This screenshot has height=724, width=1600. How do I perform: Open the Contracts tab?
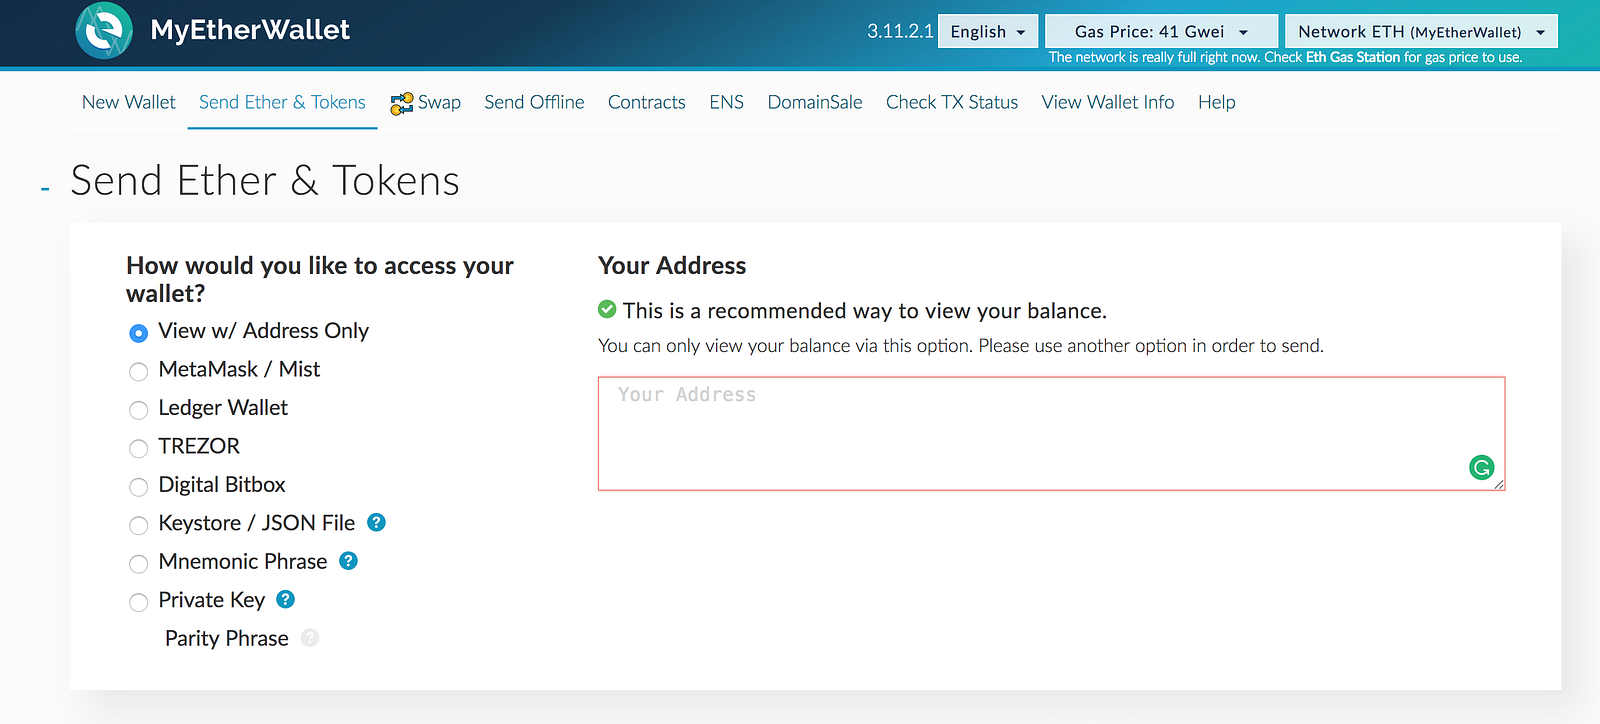647,102
